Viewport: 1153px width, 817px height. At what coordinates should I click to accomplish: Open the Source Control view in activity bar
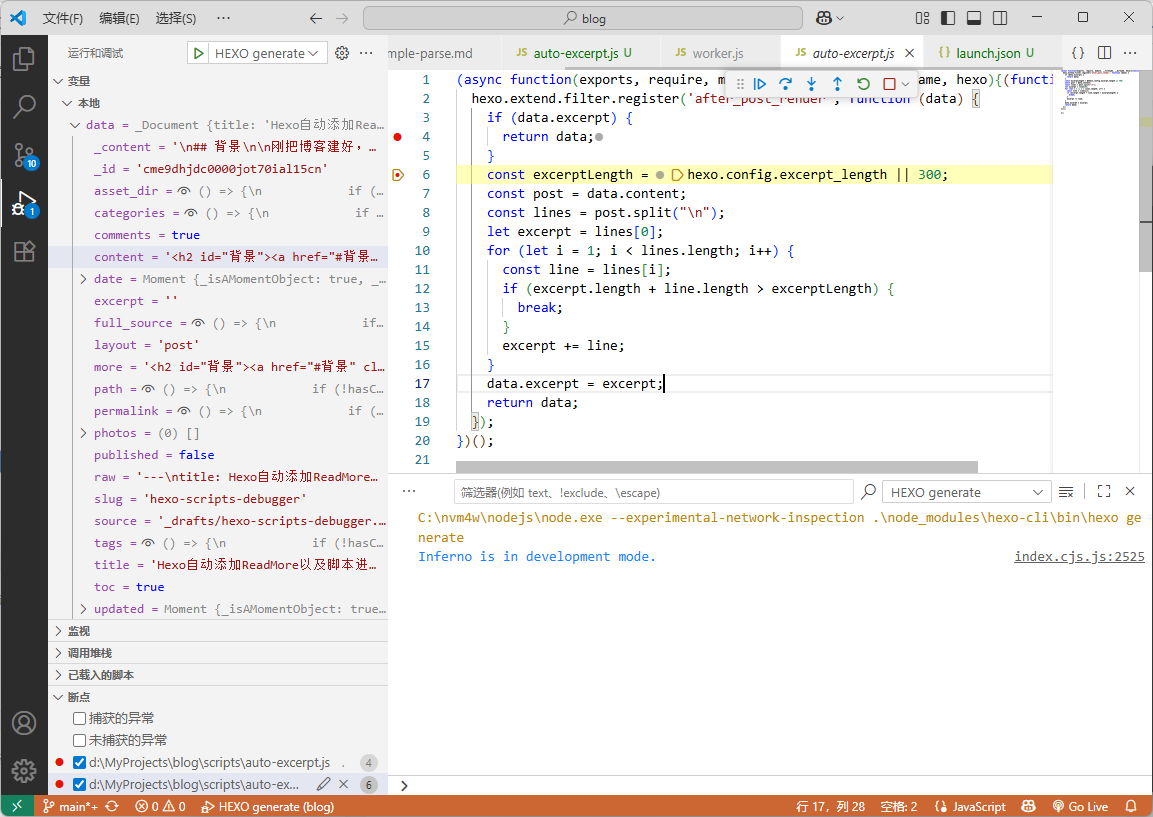pos(24,155)
